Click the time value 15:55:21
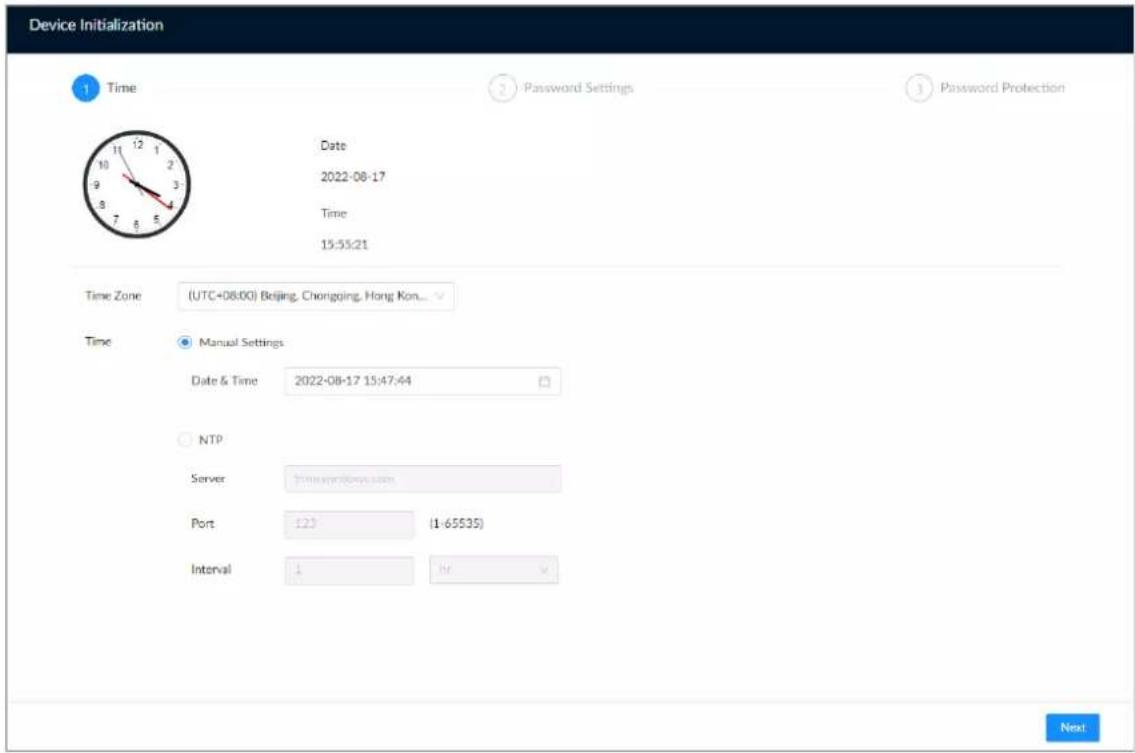This screenshot has width=1135, height=753. tap(345, 245)
